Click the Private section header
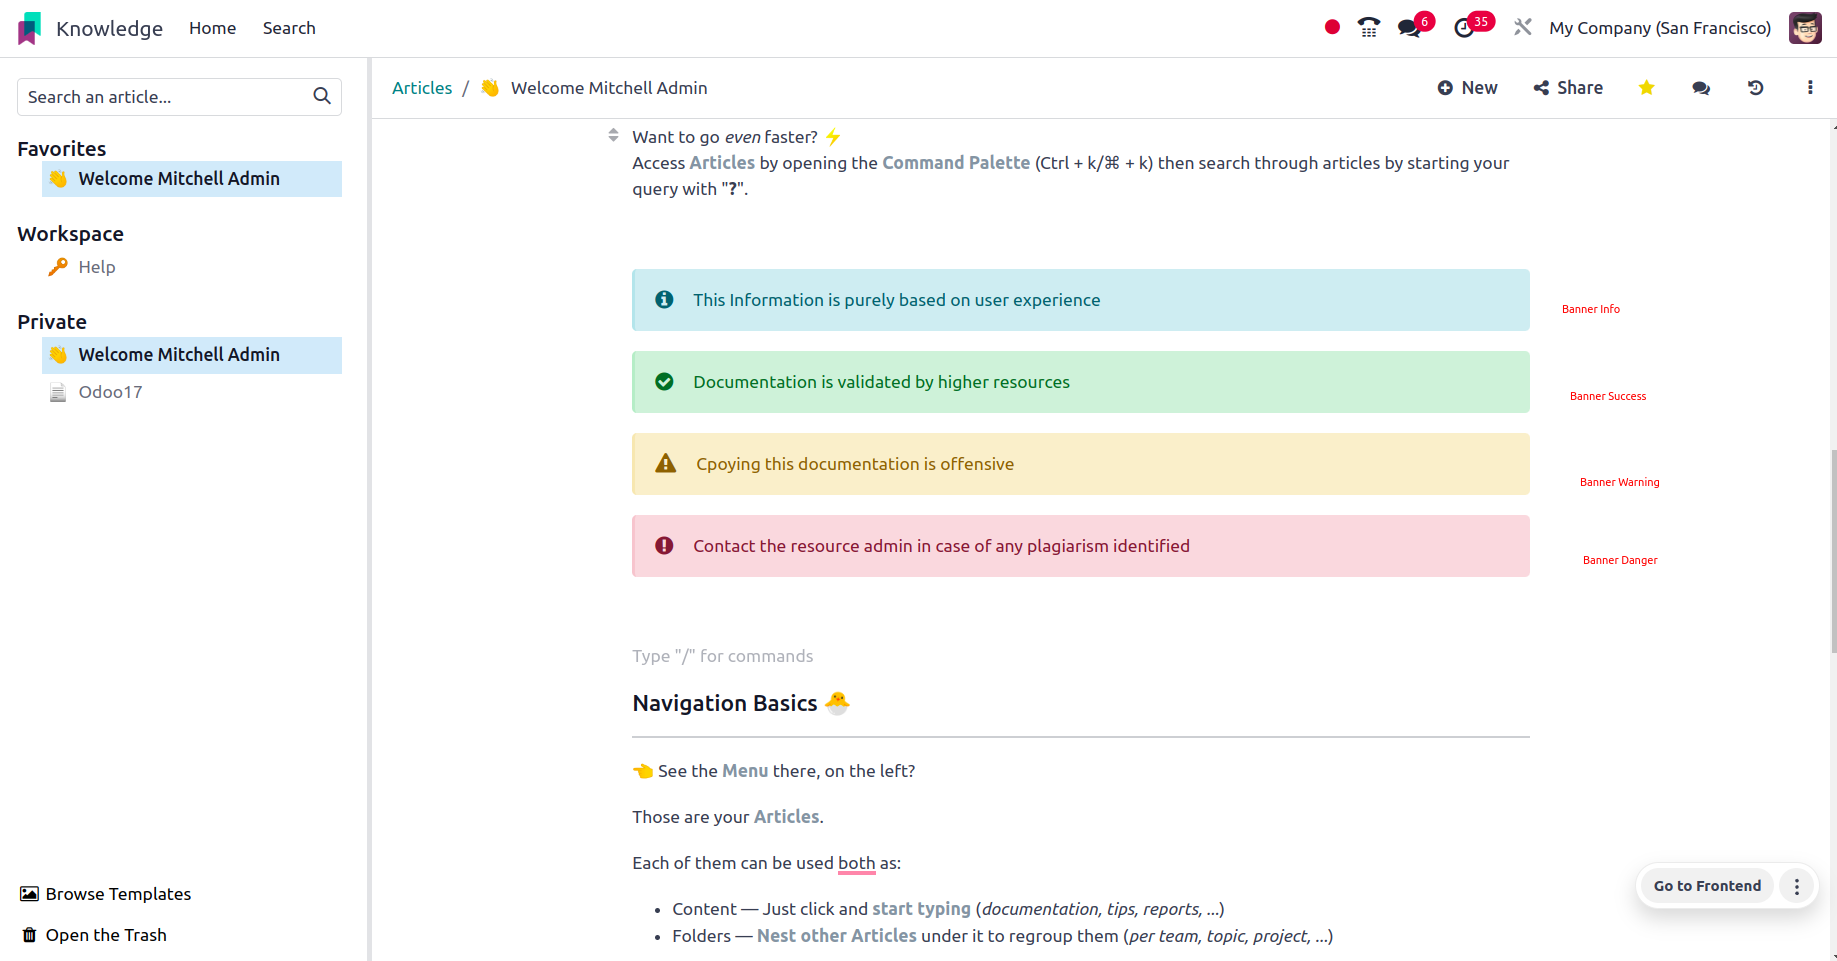This screenshot has width=1837, height=961. (52, 322)
